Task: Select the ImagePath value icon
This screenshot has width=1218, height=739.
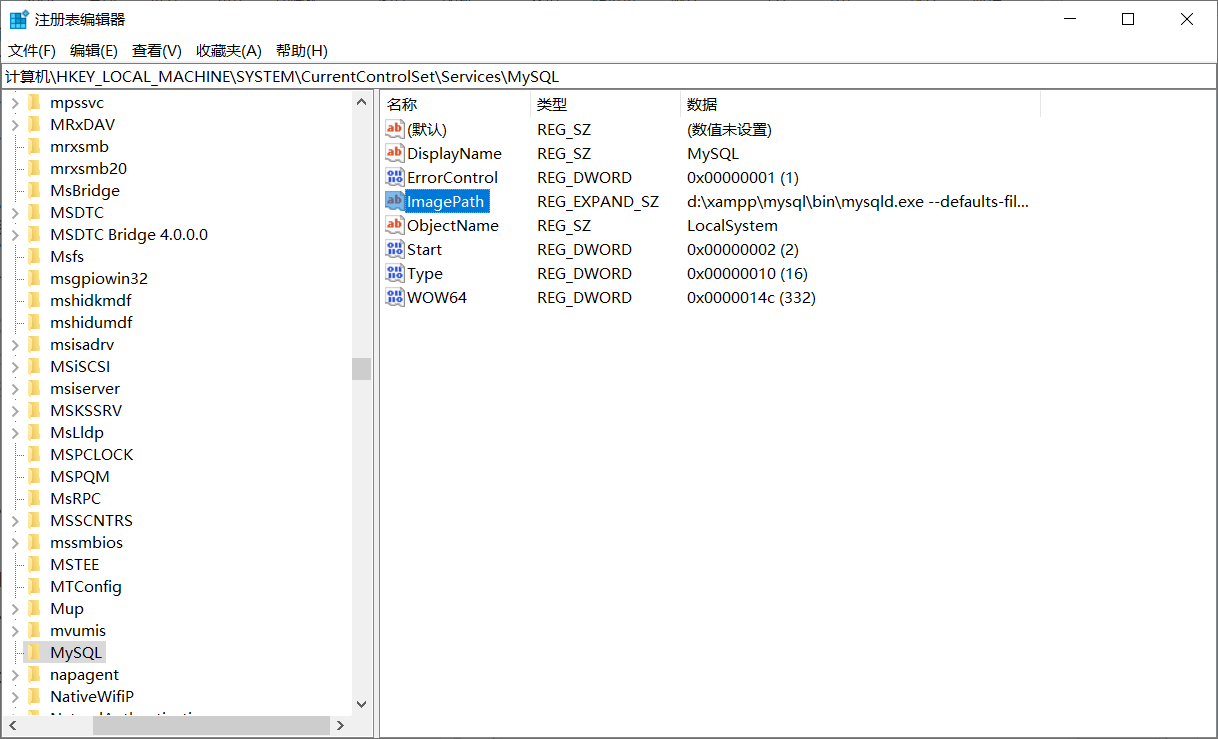Action: [394, 201]
